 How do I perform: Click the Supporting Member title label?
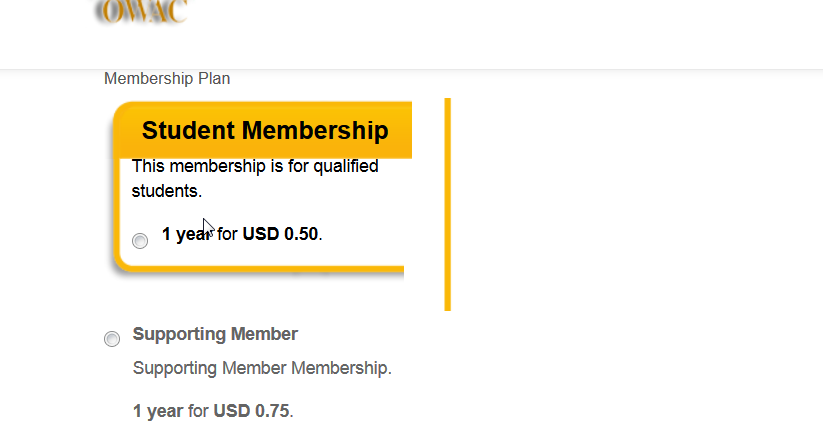(x=215, y=334)
